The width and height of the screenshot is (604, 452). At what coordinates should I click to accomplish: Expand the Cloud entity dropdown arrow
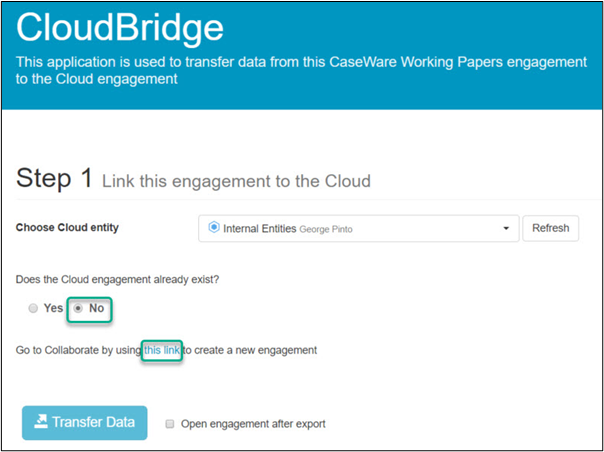(x=506, y=229)
